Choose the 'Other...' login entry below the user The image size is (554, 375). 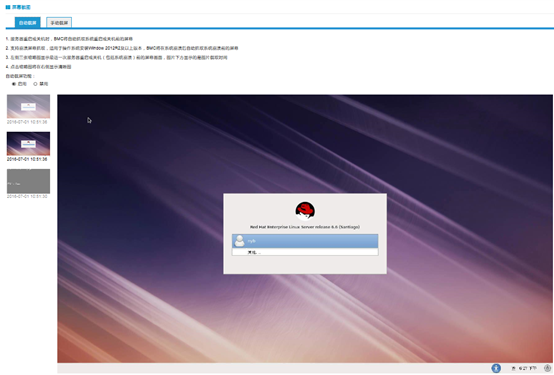click(305, 252)
